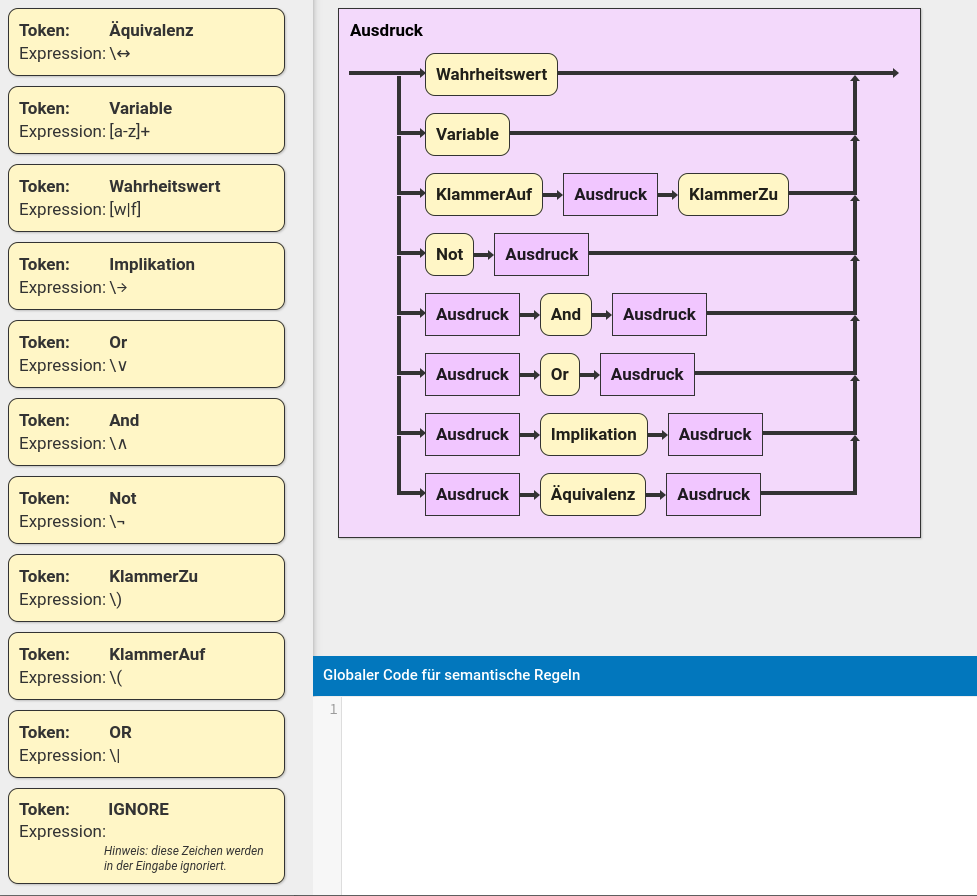Select the Not token card in the token list
The height and width of the screenshot is (896, 977).
pos(146,510)
